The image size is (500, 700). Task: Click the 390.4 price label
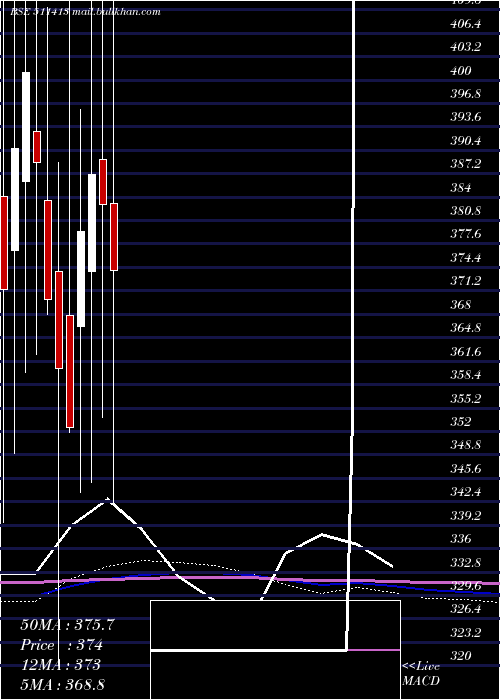466,141
